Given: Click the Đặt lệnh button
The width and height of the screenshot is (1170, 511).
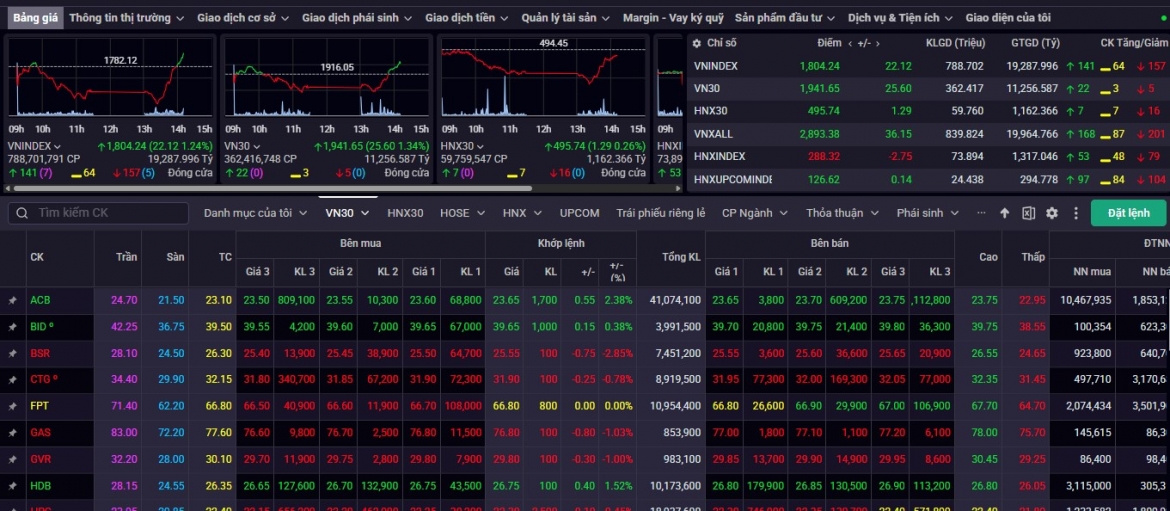Looking at the screenshot, I should (x=1128, y=213).
